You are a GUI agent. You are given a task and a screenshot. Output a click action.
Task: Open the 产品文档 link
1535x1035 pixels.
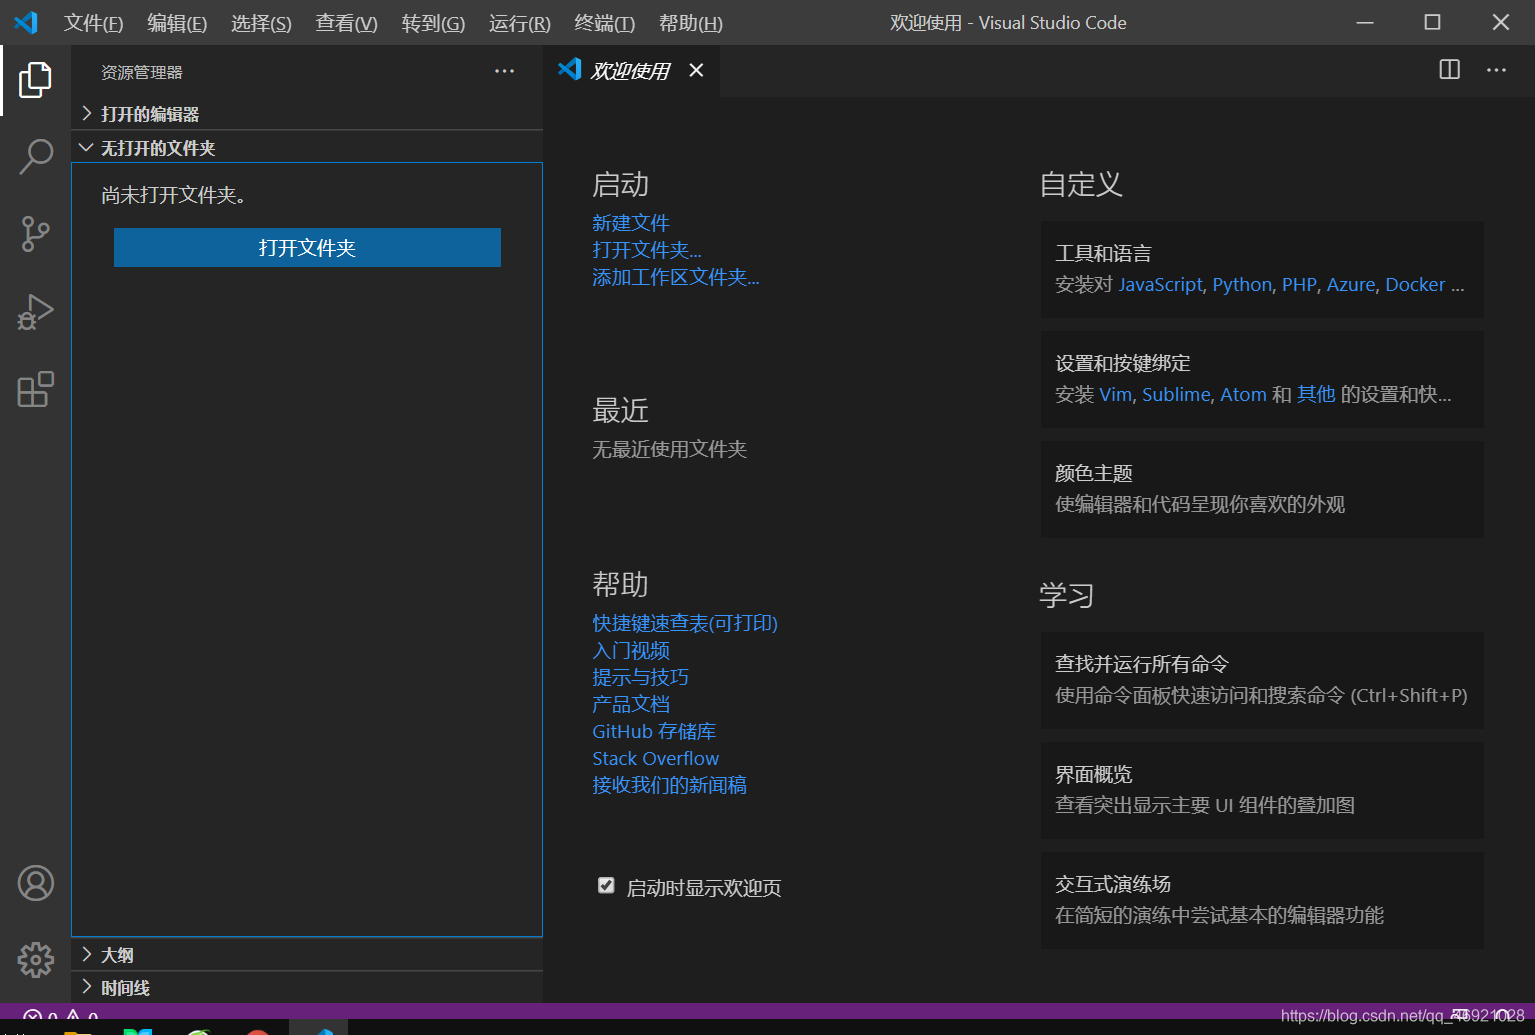click(x=630, y=704)
